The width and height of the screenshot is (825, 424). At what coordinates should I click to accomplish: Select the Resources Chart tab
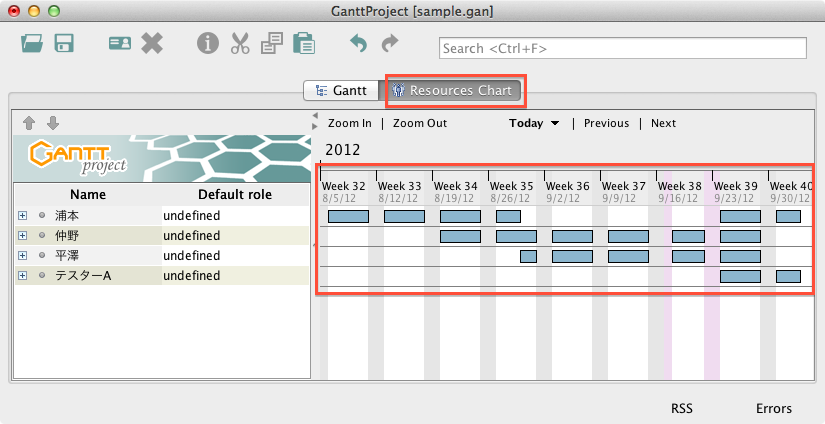tap(454, 91)
